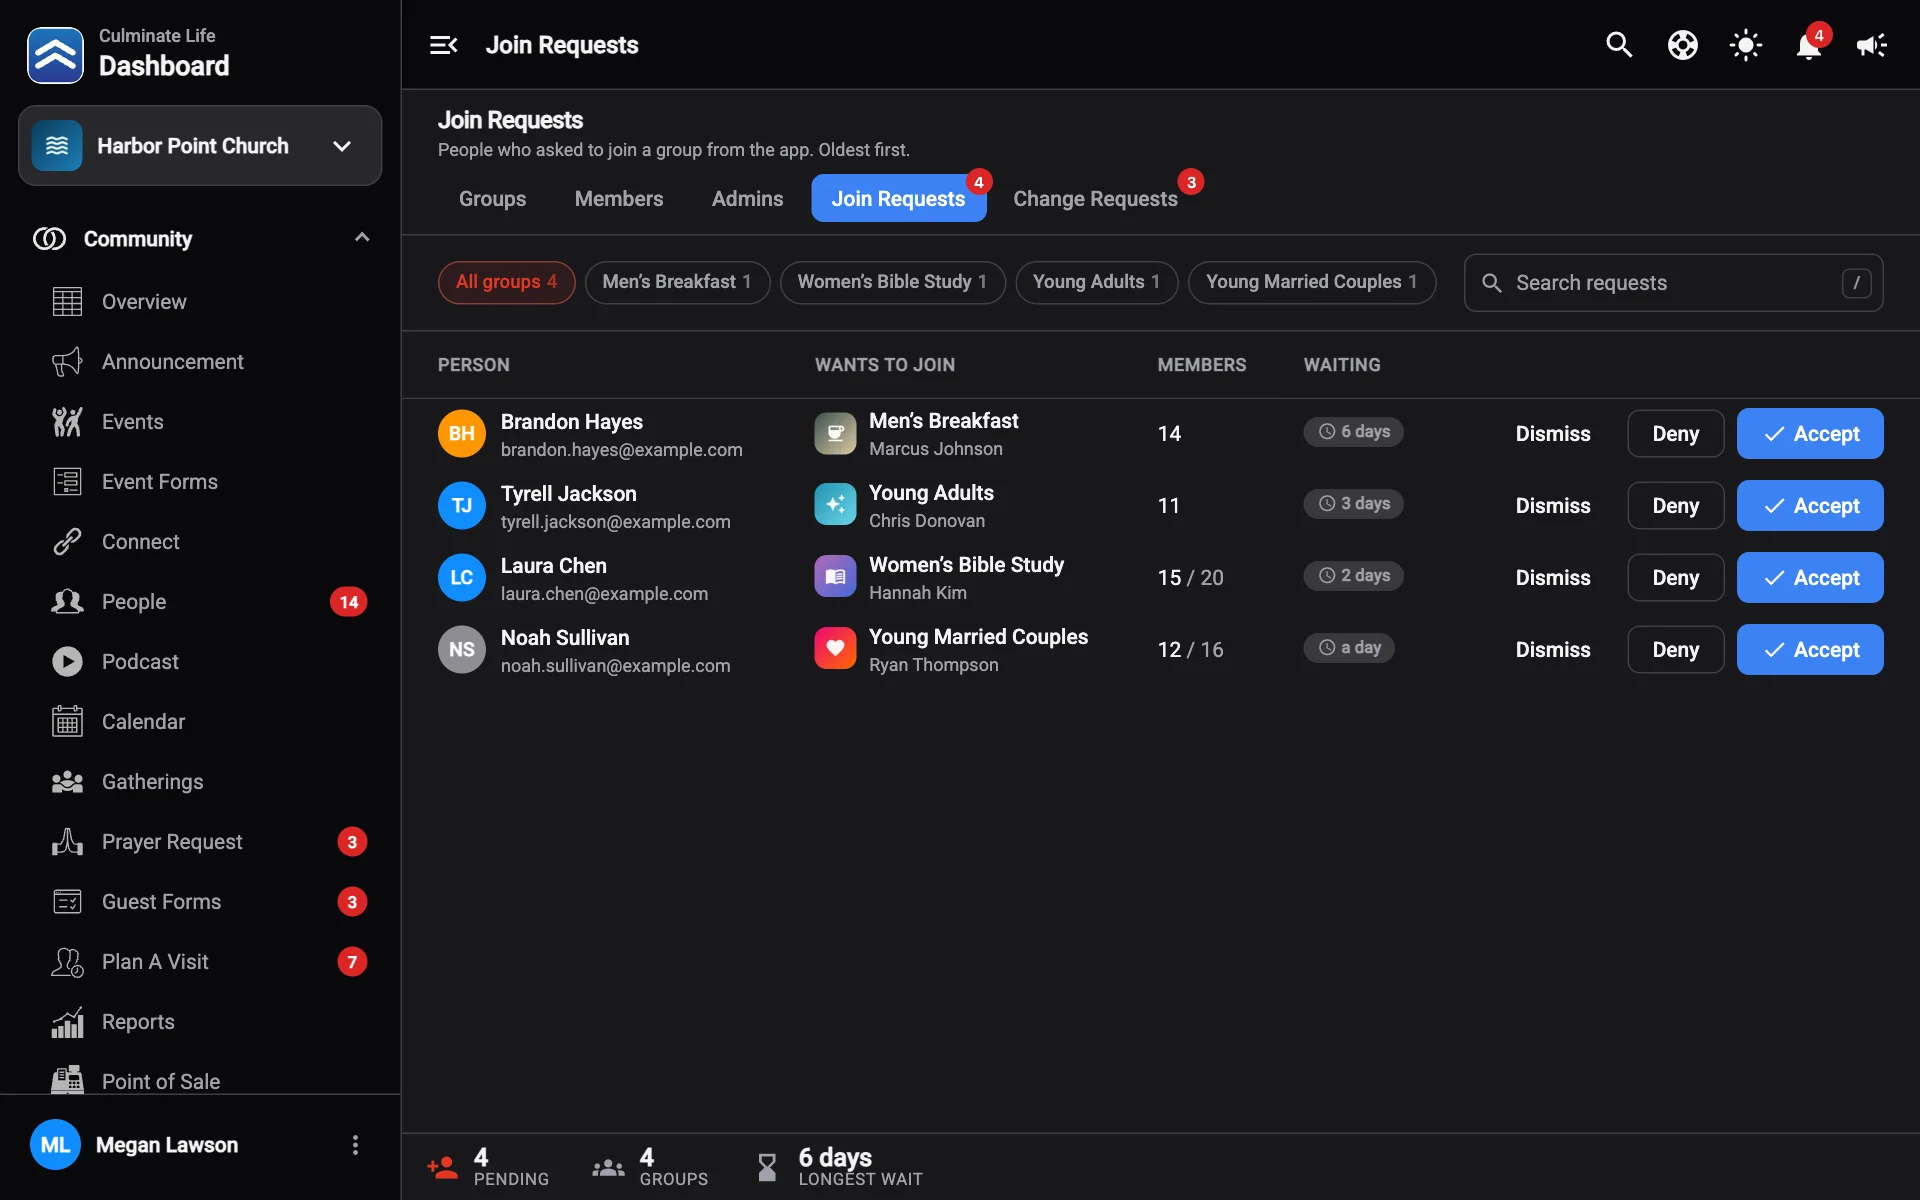
Task: Collapse the Community section
Action: 362,238
